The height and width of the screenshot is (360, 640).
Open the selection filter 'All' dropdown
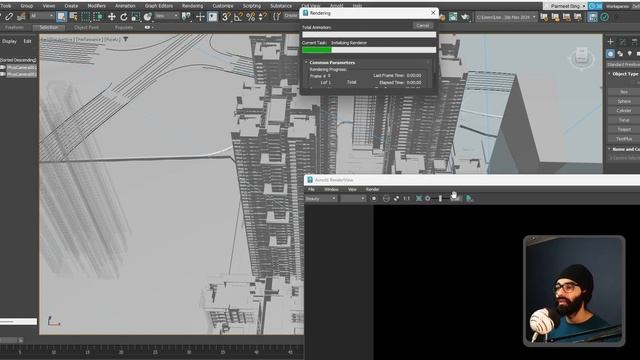42,16
